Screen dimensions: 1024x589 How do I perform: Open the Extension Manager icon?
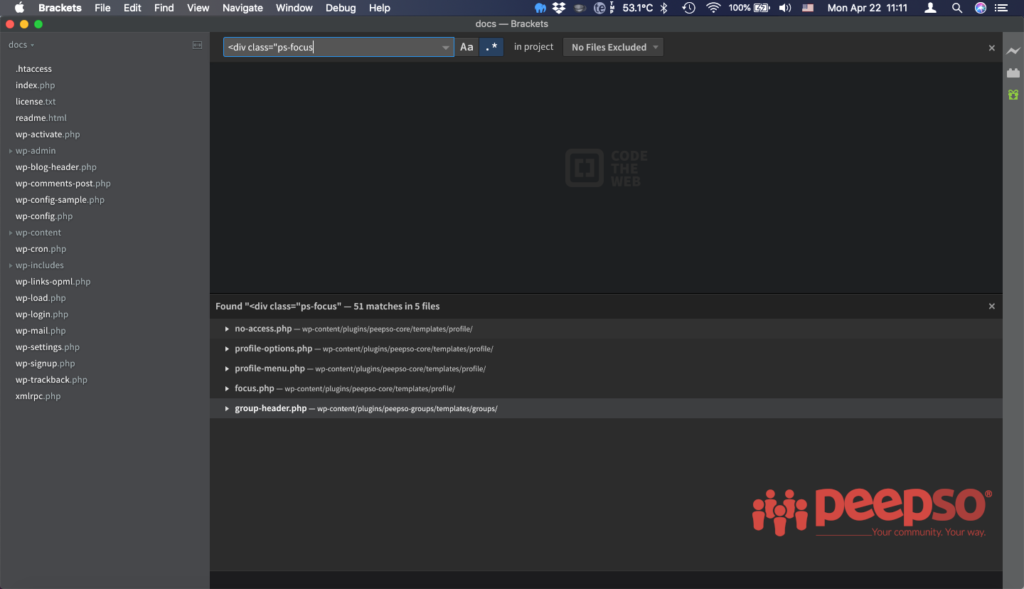pyautogui.click(x=1013, y=73)
